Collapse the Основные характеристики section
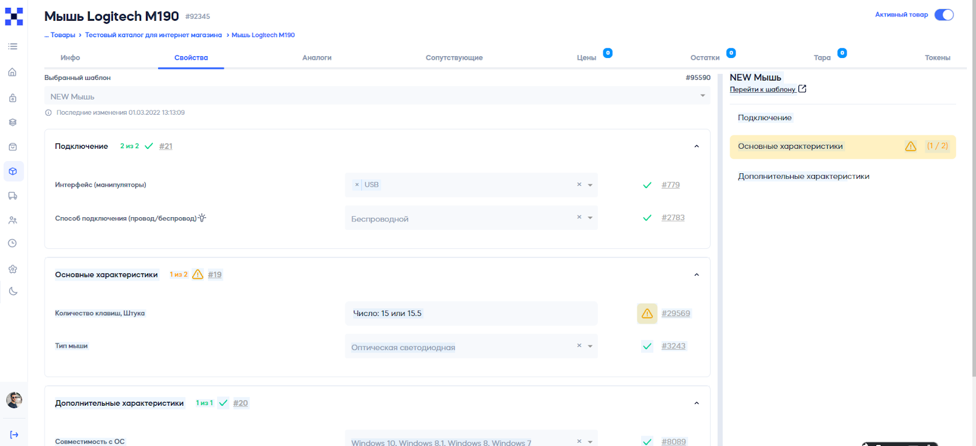976x446 pixels. coord(697,274)
